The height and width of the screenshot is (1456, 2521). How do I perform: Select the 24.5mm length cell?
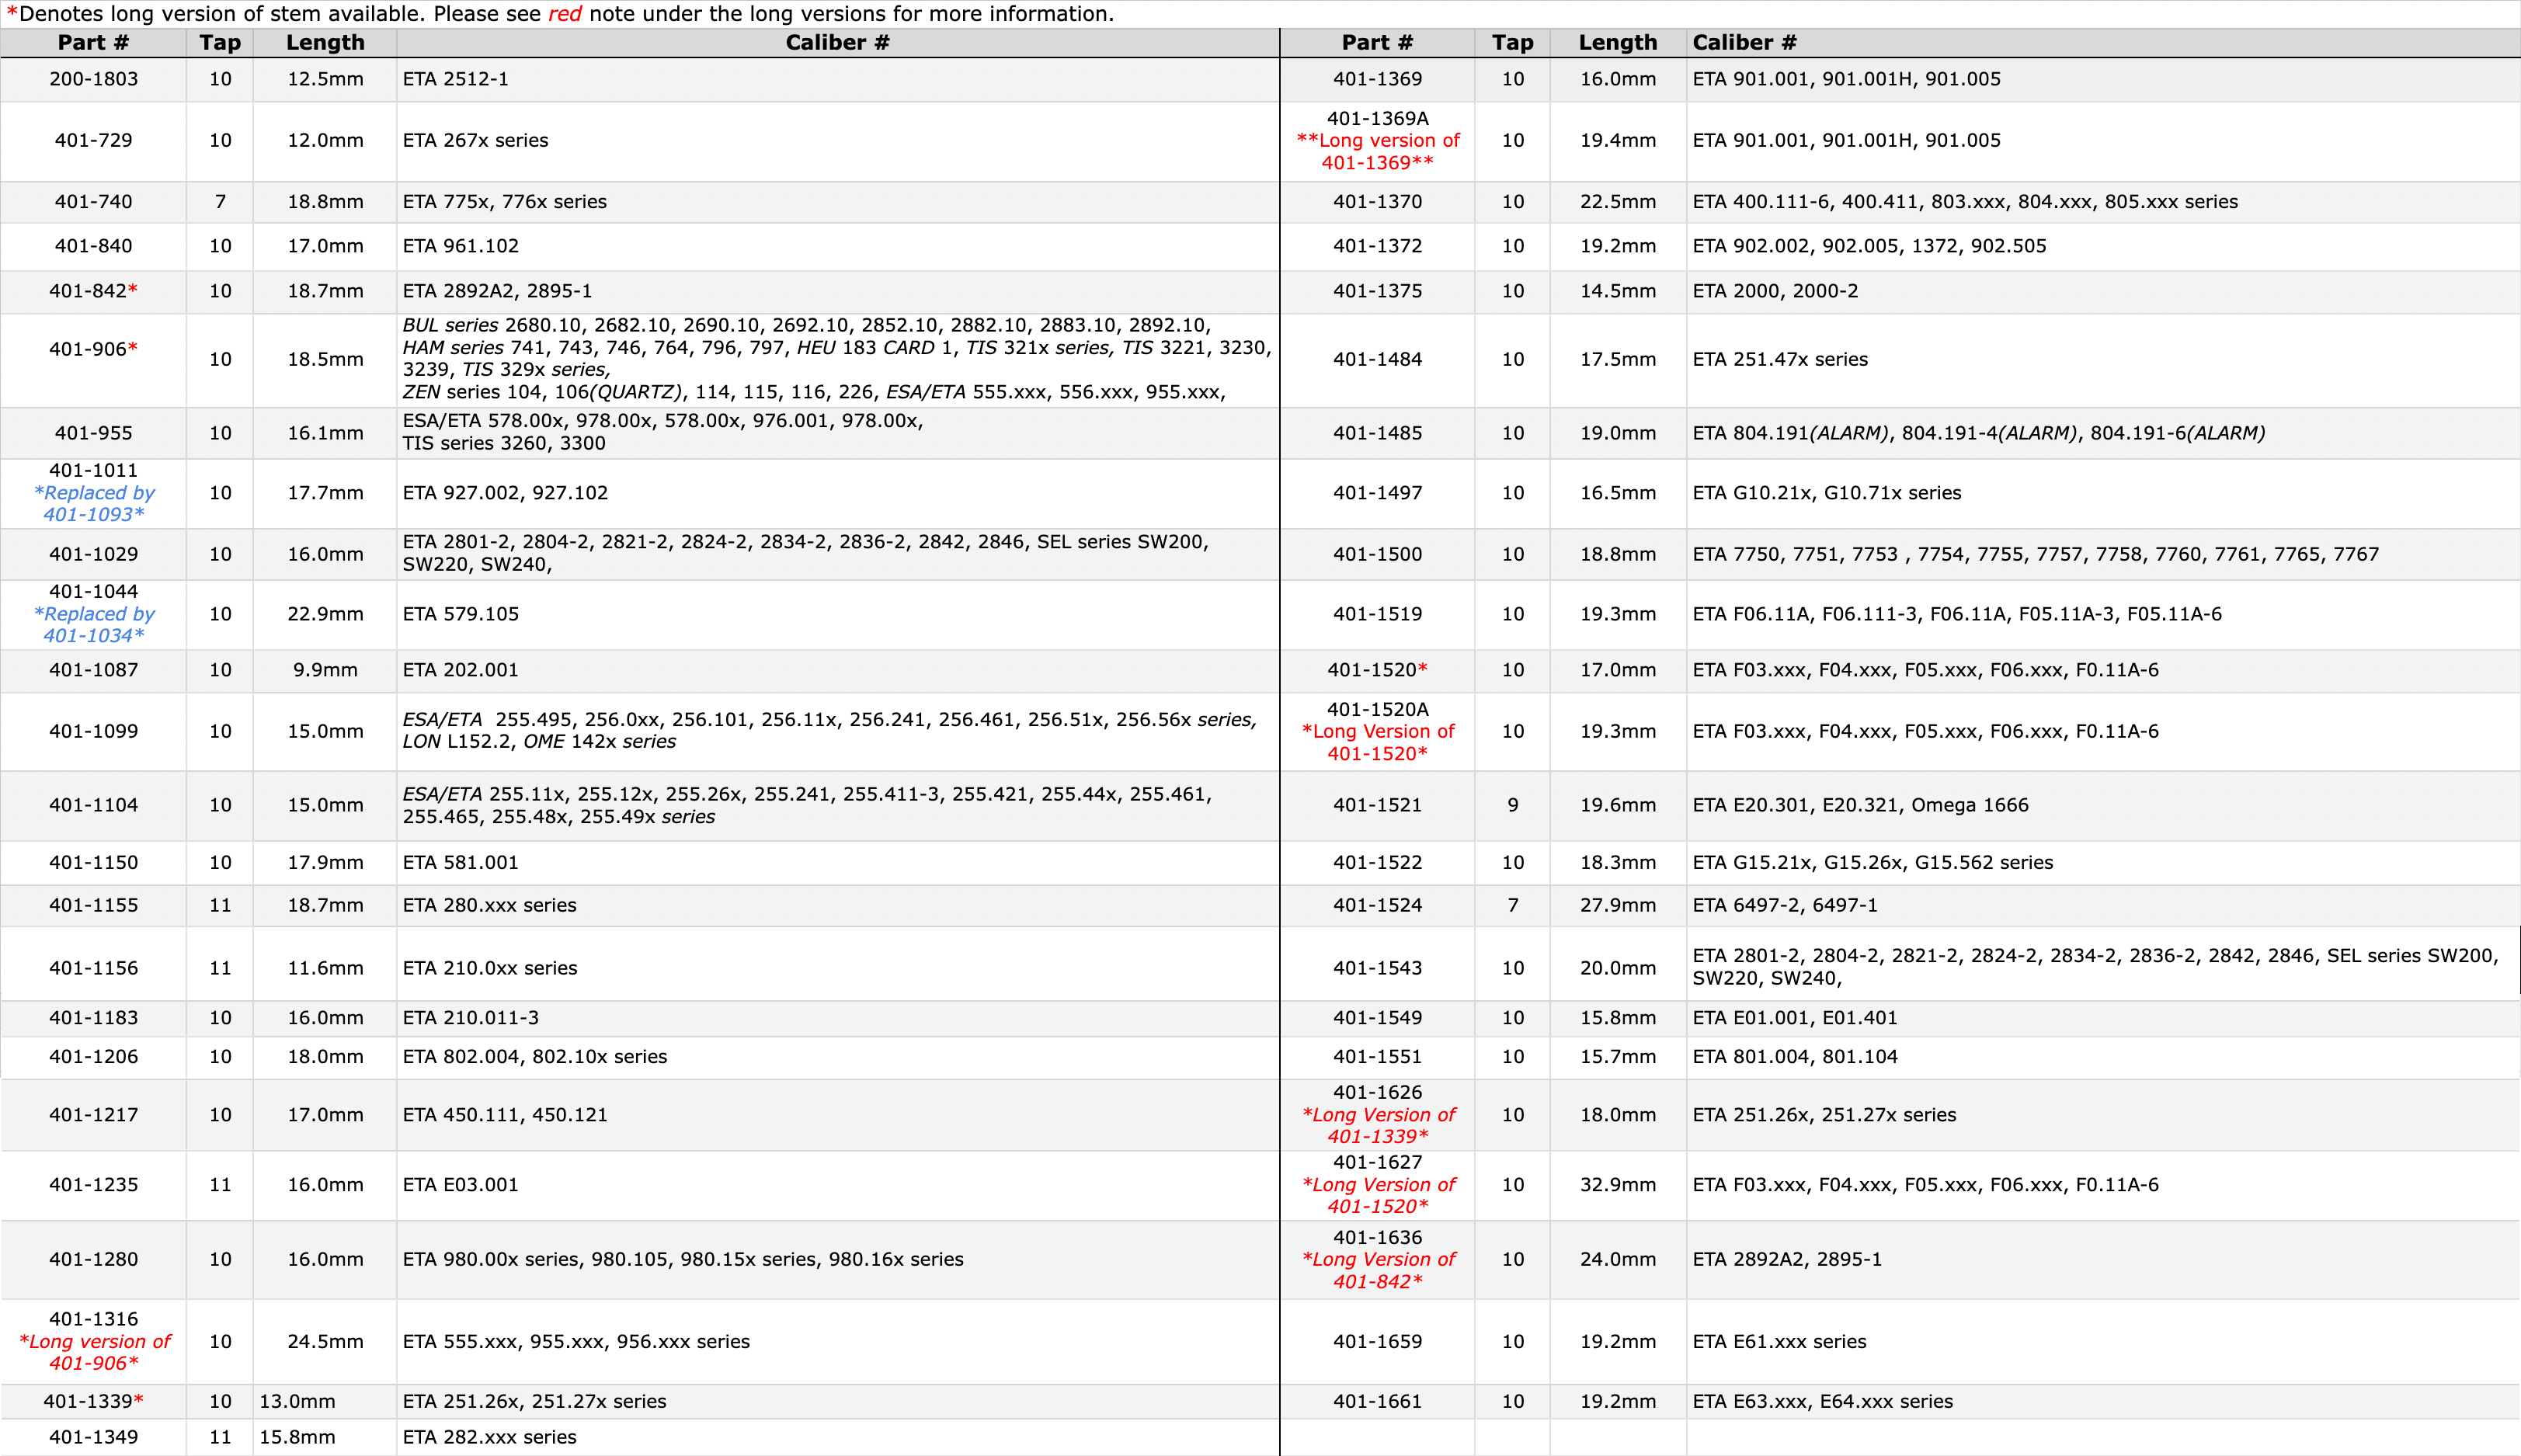[325, 1342]
